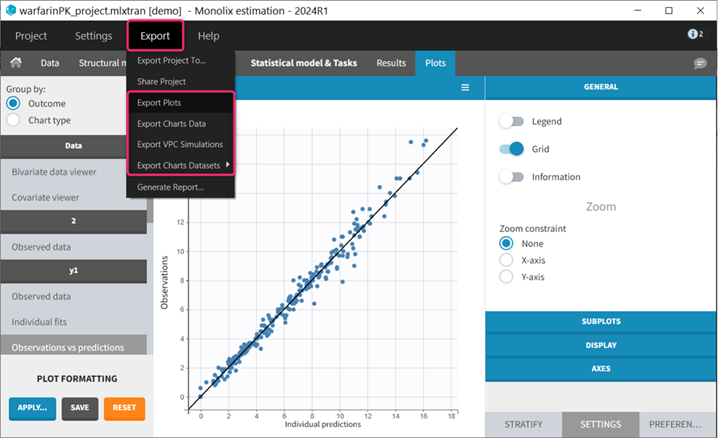Enable the Legend toggle

[x=512, y=121]
